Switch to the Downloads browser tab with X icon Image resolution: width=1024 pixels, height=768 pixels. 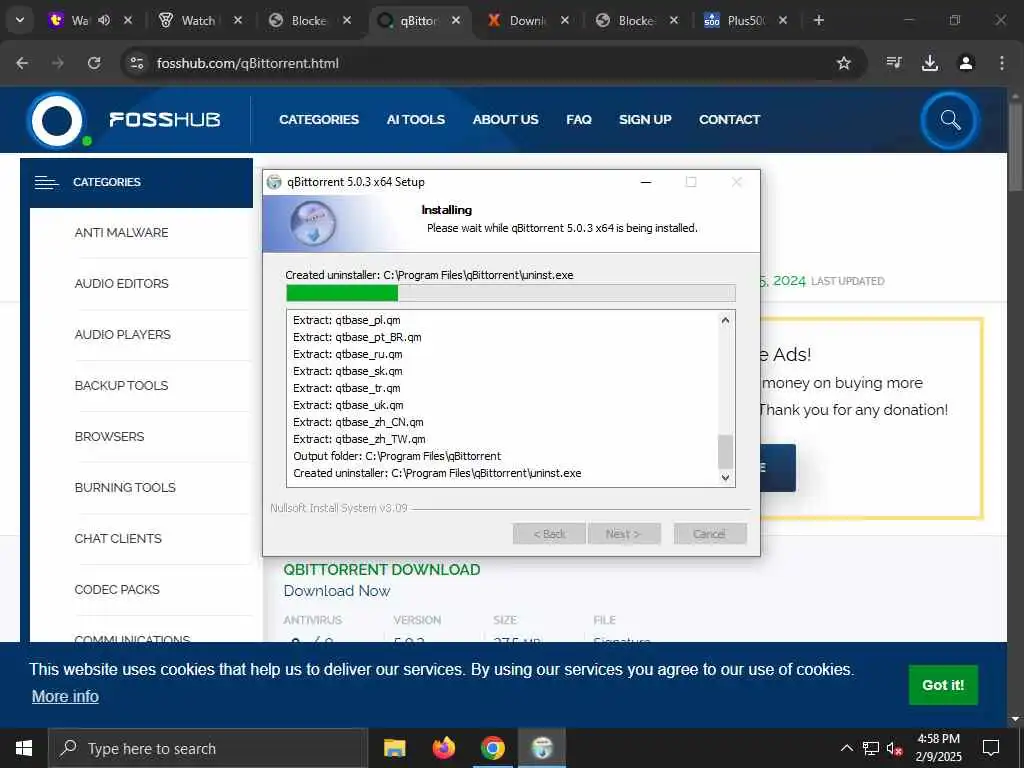(x=528, y=20)
